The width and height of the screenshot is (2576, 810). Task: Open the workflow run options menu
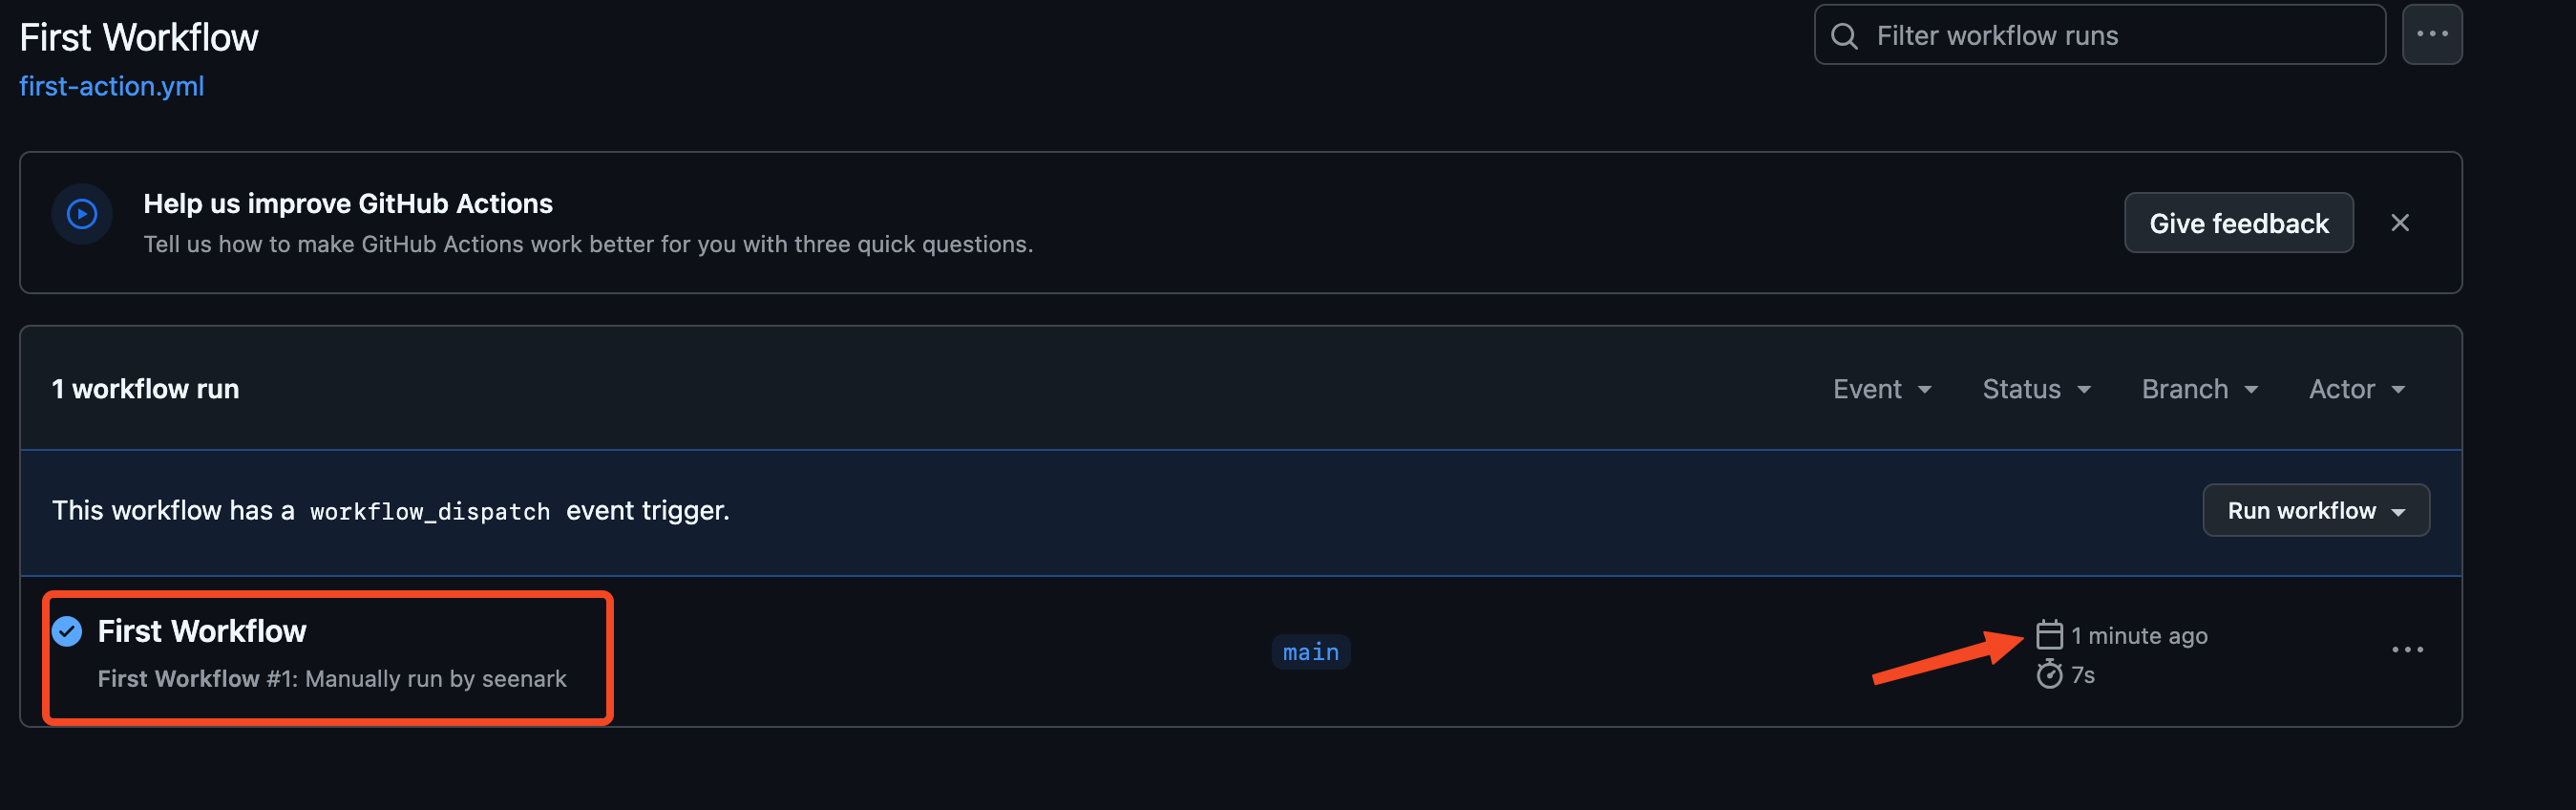2406,650
